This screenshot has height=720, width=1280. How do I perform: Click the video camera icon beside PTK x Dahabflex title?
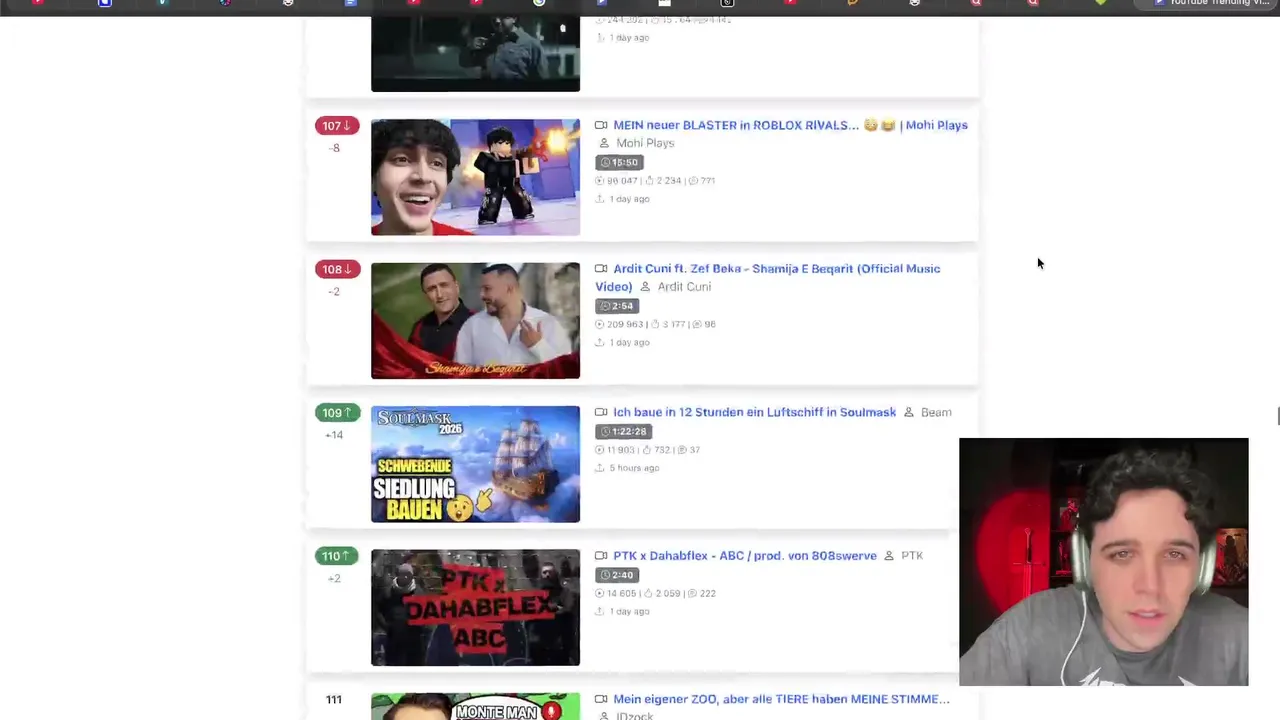(601, 556)
